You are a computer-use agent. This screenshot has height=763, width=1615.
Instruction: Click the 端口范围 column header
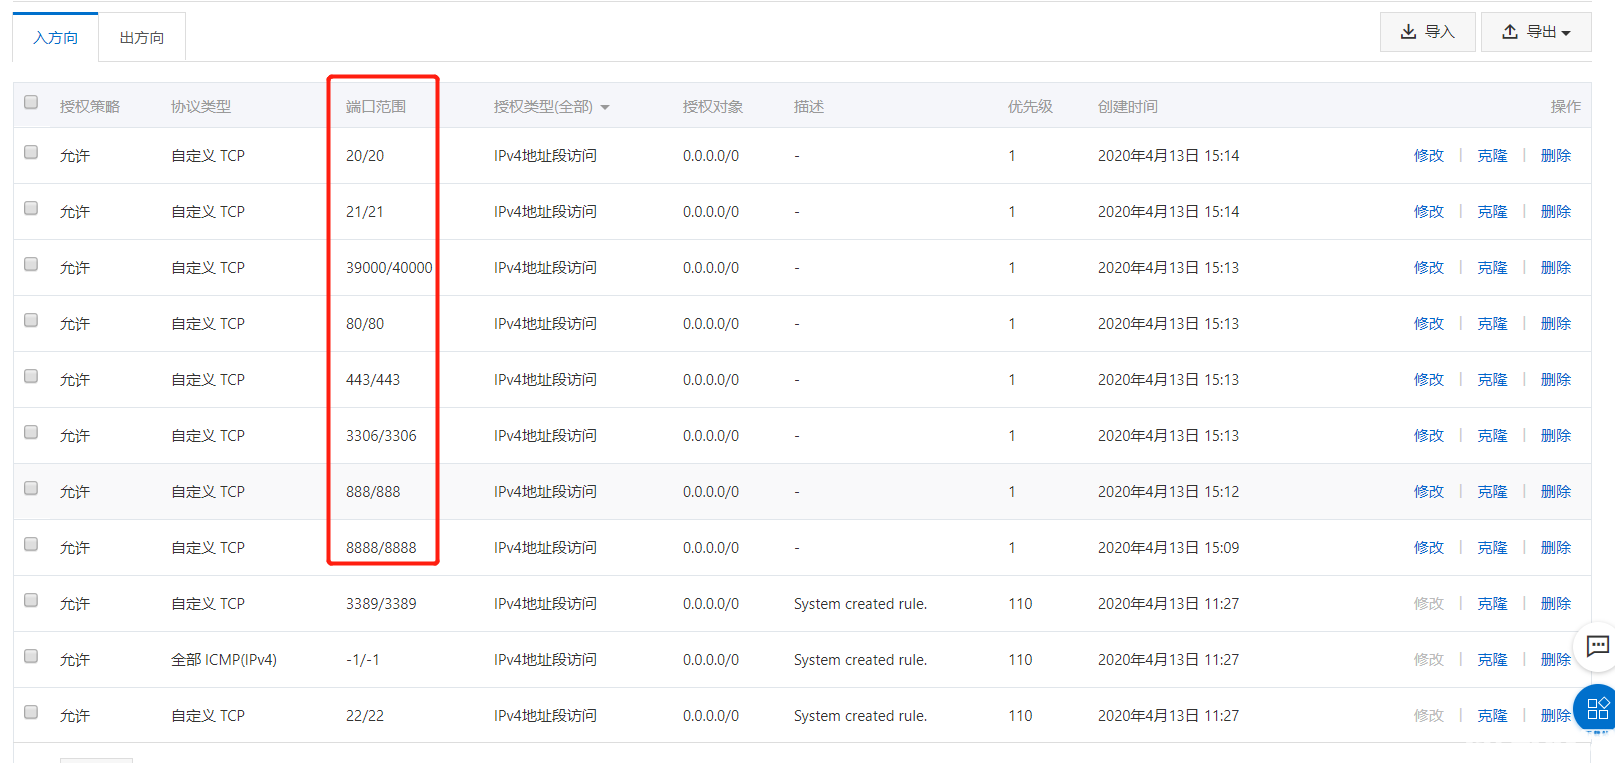pyautogui.click(x=376, y=106)
